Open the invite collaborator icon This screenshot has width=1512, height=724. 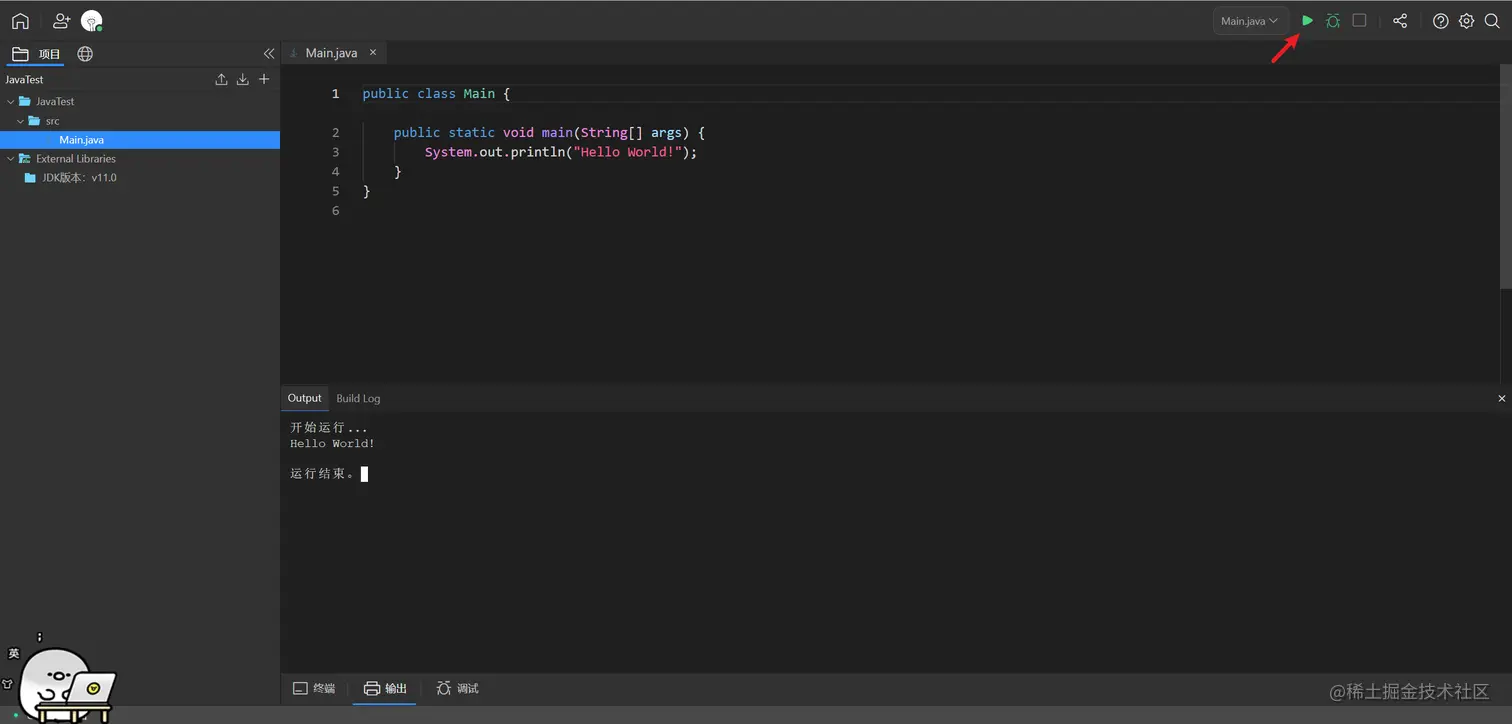click(61, 20)
